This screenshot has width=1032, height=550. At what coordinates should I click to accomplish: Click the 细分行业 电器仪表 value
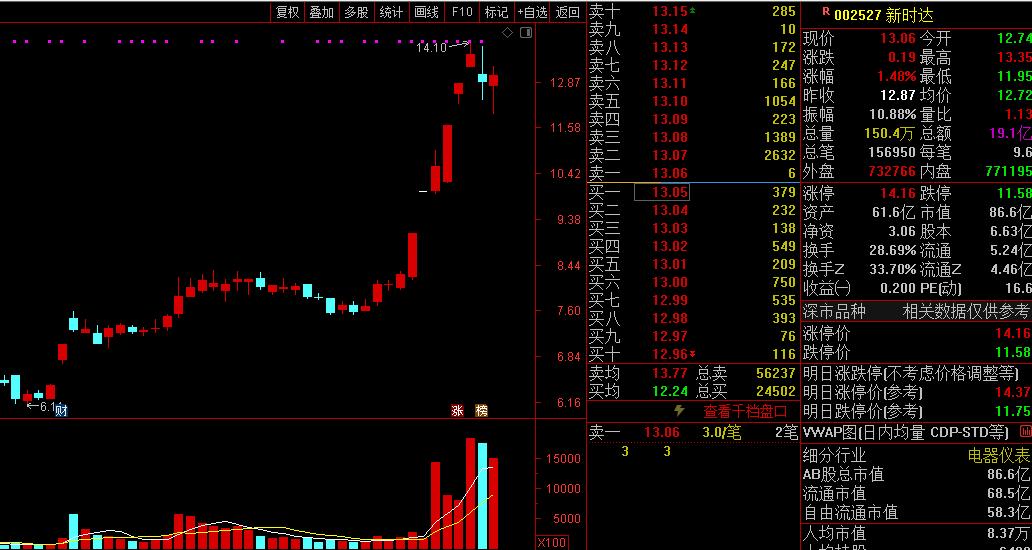[998, 455]
